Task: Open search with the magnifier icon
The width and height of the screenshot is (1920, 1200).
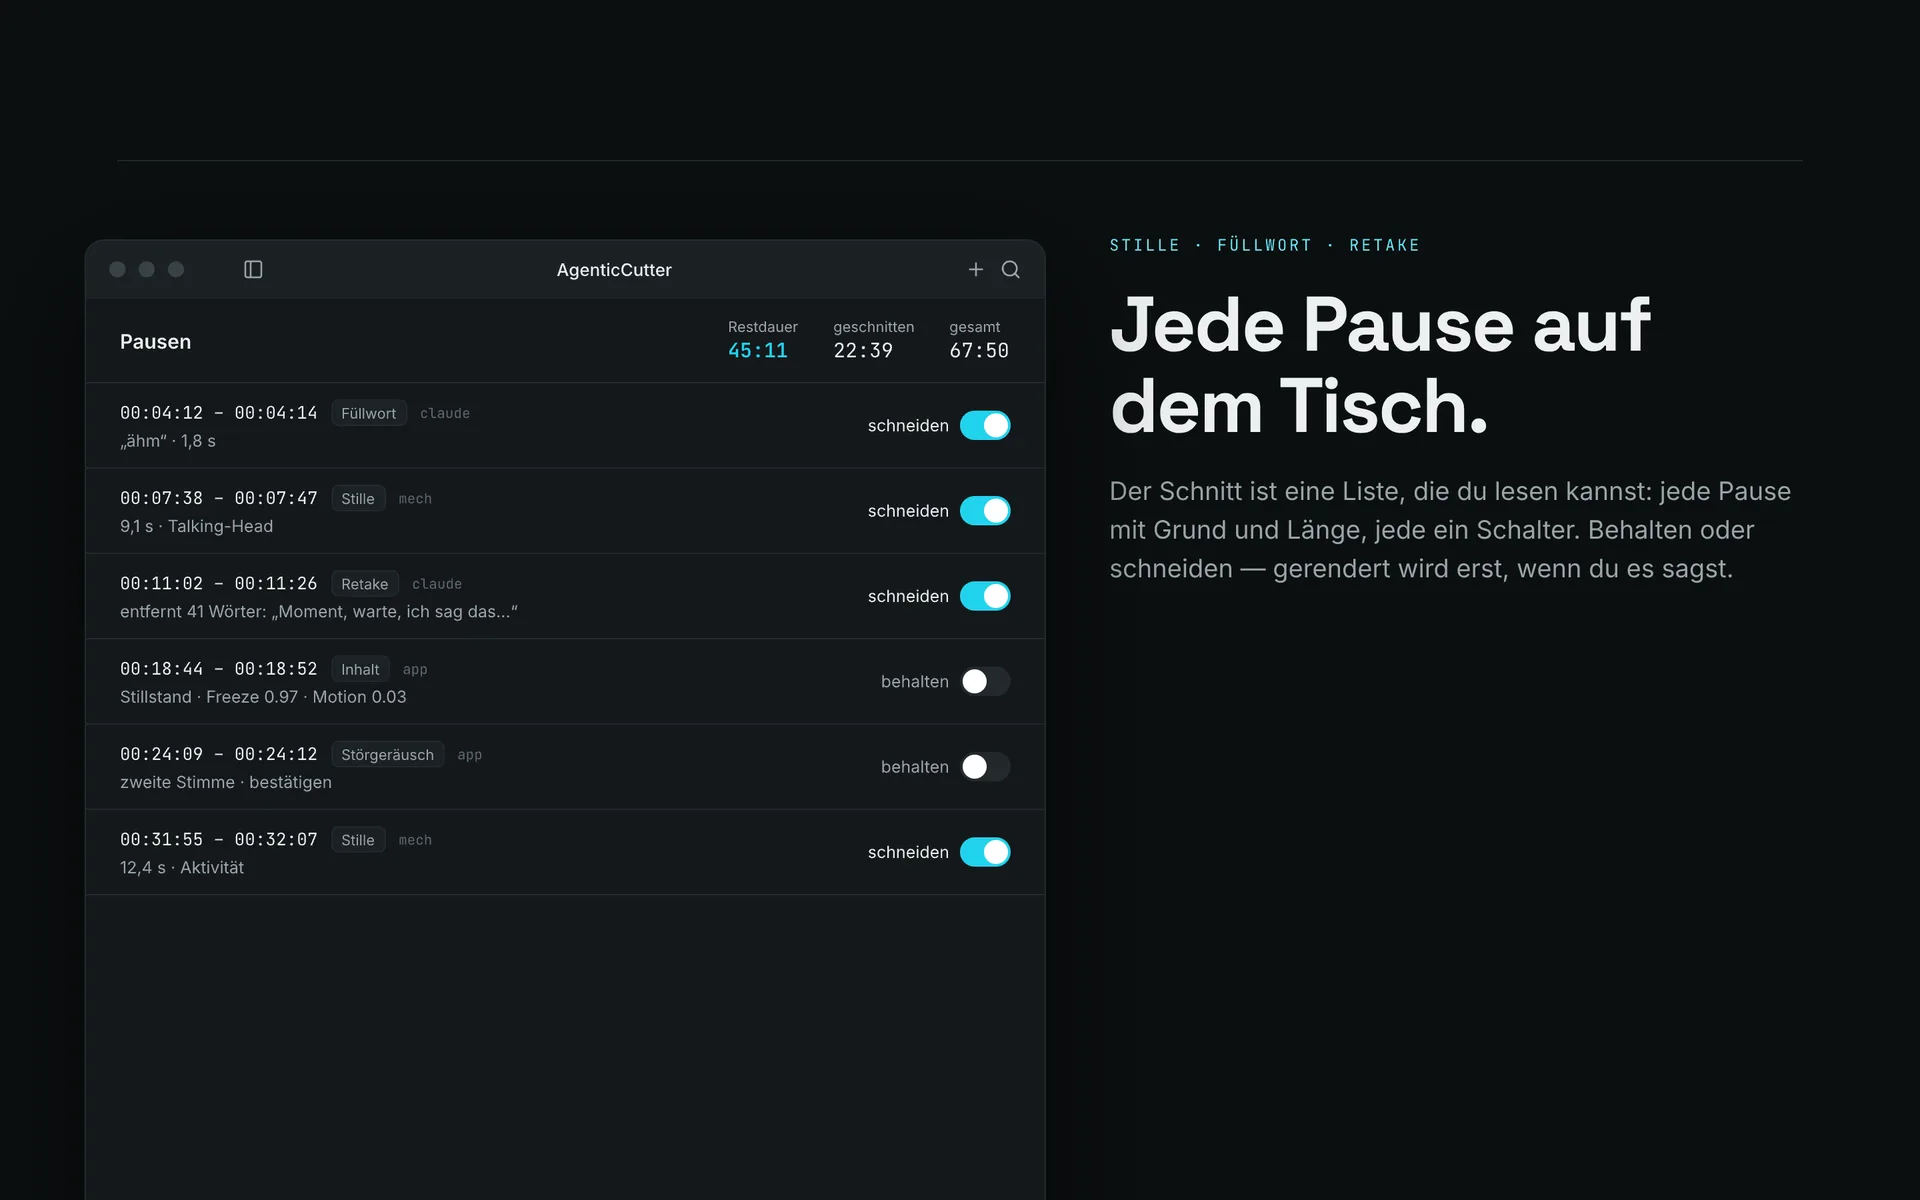Action: click(x=1011, y=270)
